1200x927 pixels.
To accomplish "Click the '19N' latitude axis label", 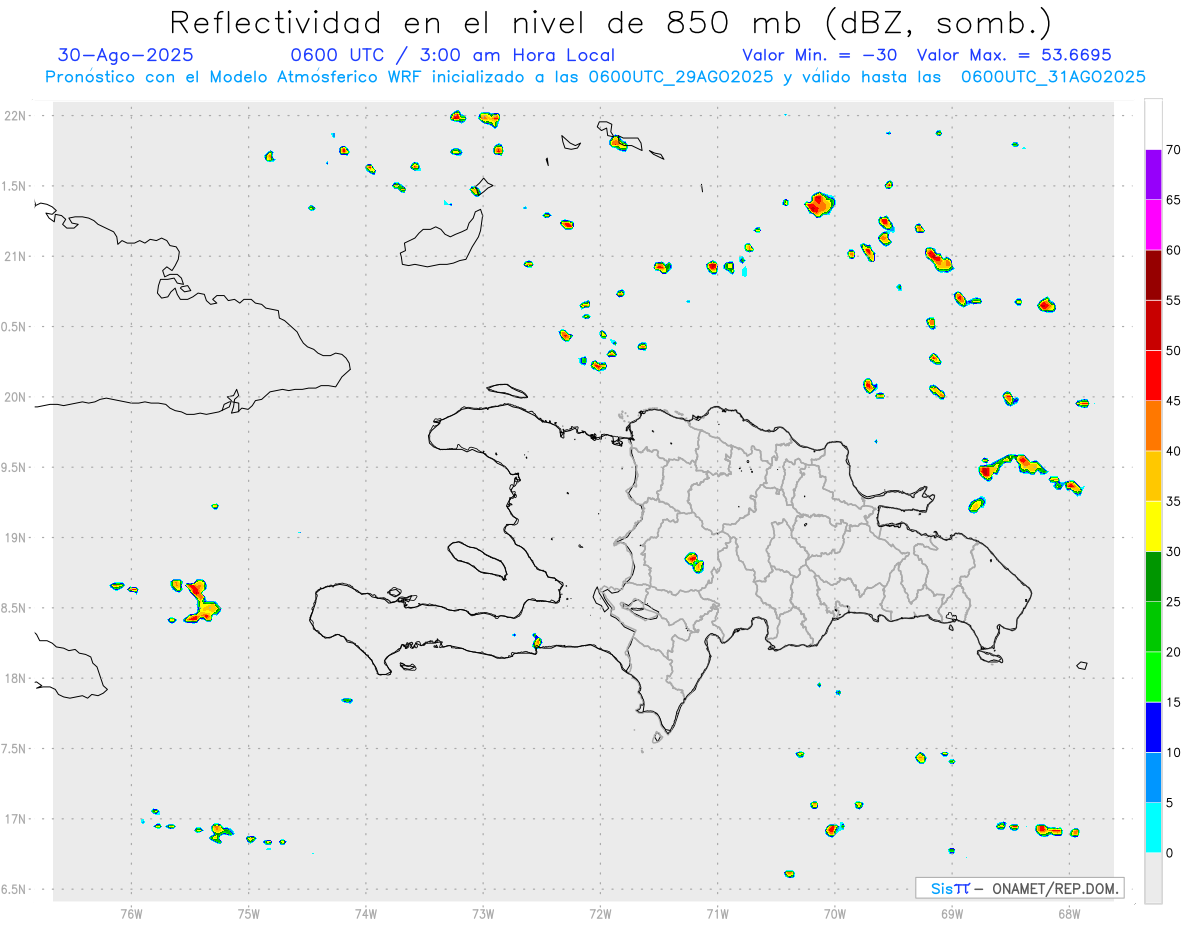I will (17, 538).
